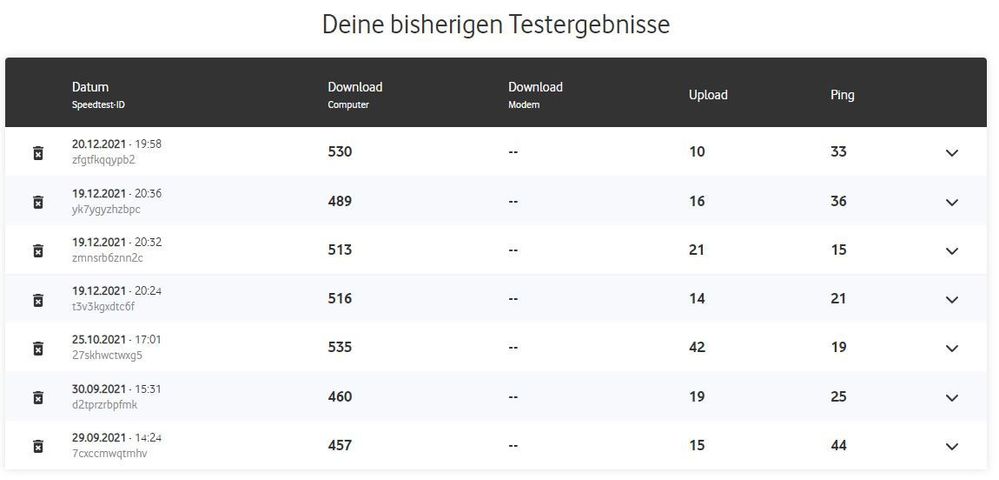Image resolution: width=999 pixels, height=480 pixels.
Task: Delete the 19.12.2021 20:36 test result
Action: click(38, 202)
